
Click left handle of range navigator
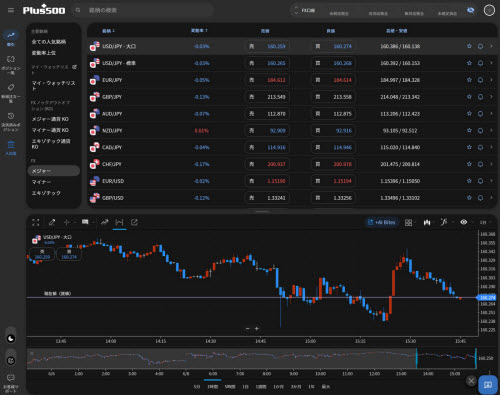pos(416,358)
